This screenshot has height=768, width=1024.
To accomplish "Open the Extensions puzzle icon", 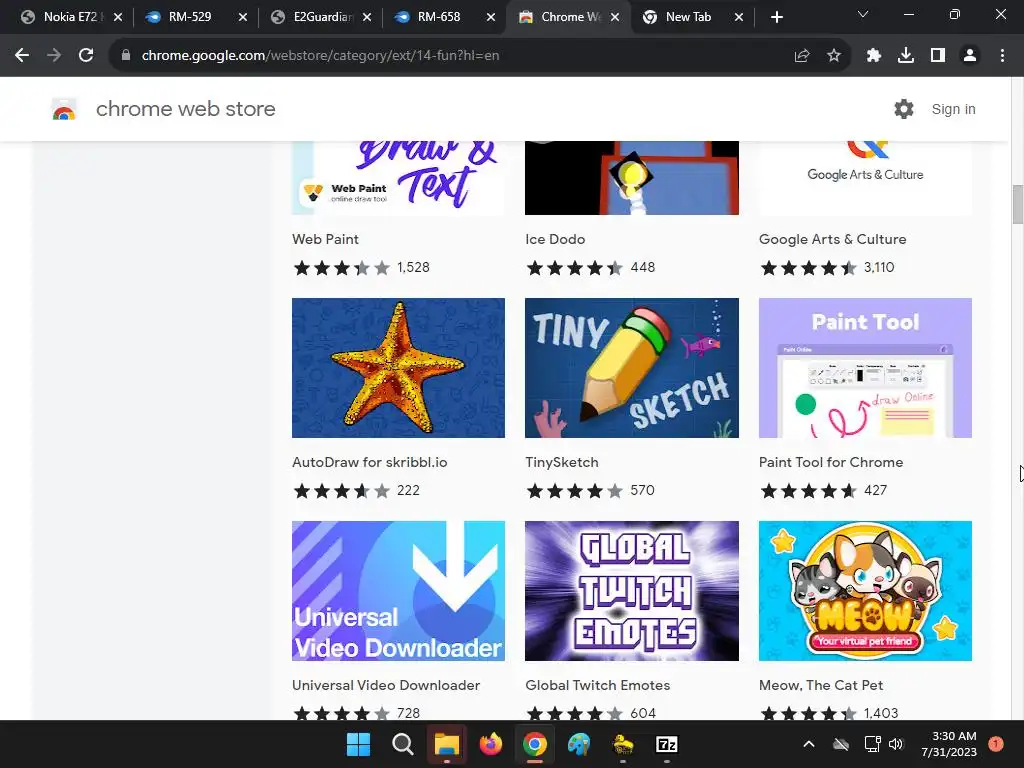I will [874, 56].
